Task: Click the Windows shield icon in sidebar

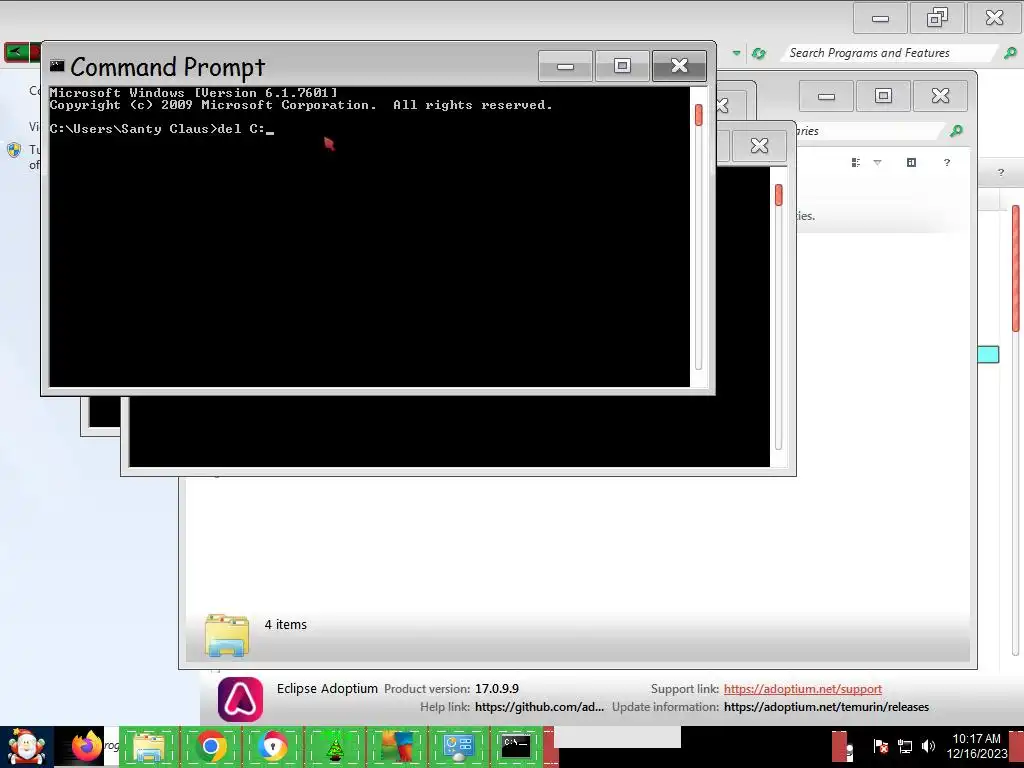Action: click(14, 151)
